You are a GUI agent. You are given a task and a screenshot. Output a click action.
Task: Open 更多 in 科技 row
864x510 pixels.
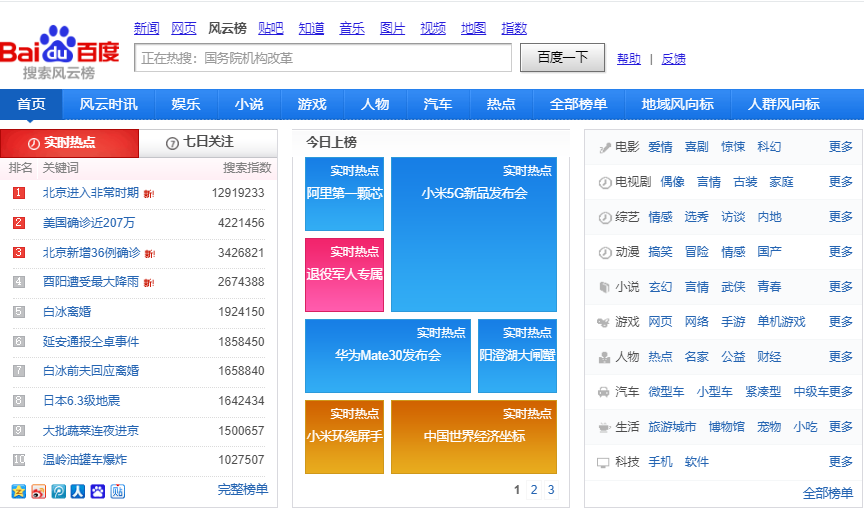pos(841,462)
